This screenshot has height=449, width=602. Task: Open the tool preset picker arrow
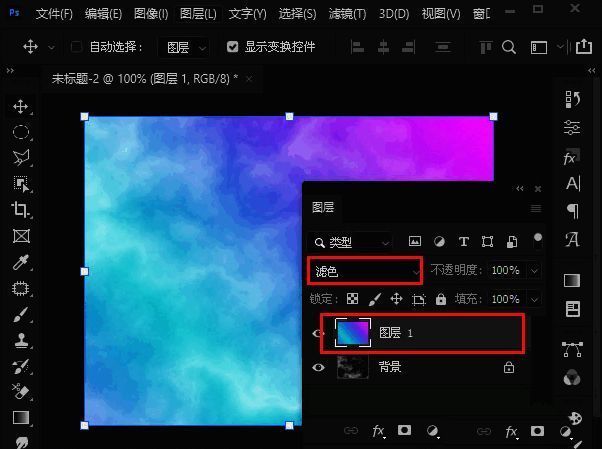[x=51, y=47]
